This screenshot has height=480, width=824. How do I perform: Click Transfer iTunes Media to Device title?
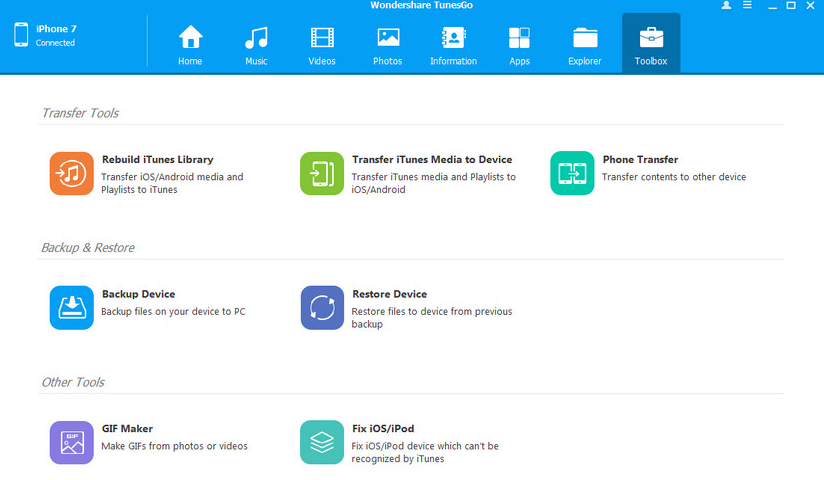432,159
